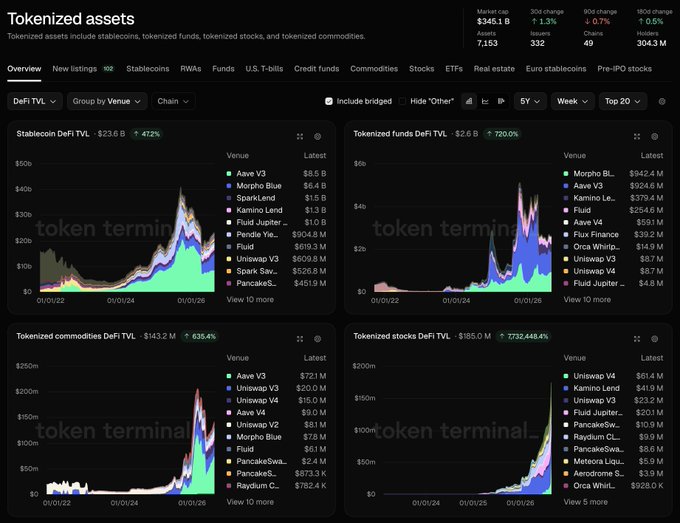This screenshot has width=680, height=523.
Task: Click Uniswap V2 row in commodities legend
Action: point(276,425)
